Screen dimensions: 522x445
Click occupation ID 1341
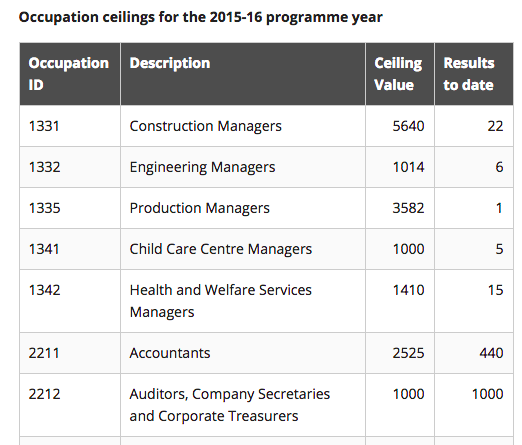pyautogui.click(x=44, y=249)
